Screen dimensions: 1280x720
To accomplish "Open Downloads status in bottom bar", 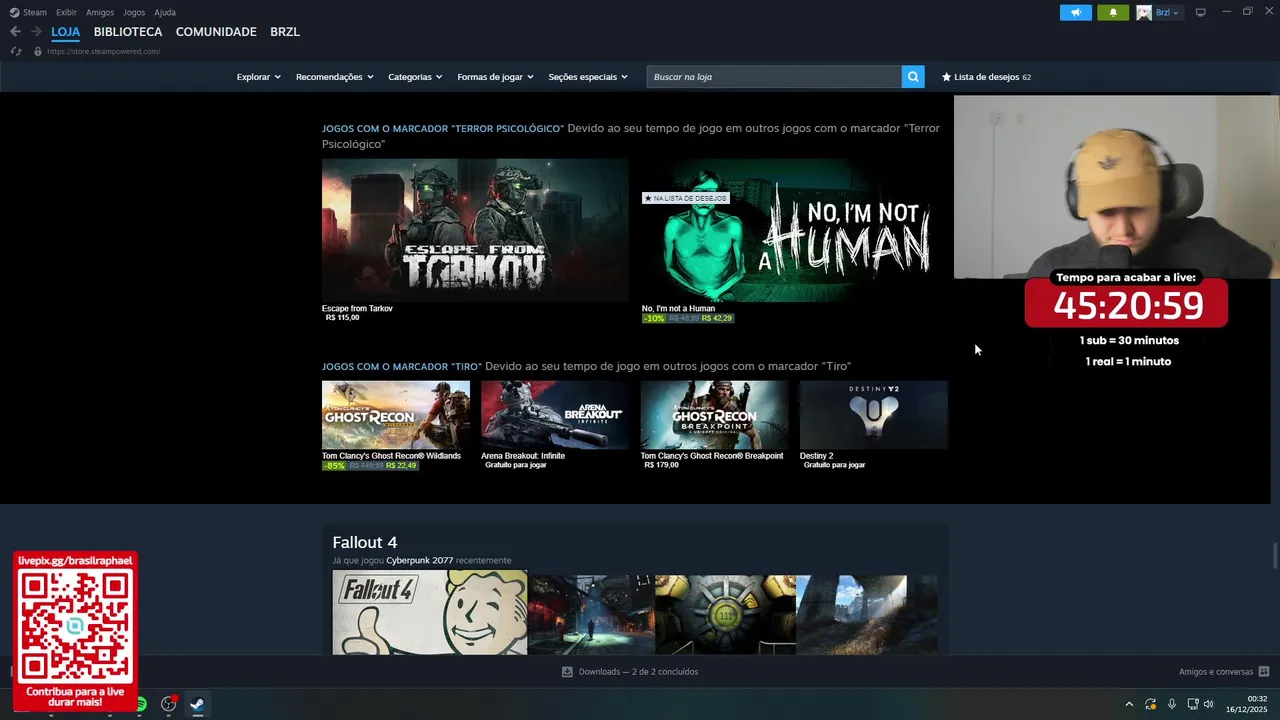I will (638, 672).
